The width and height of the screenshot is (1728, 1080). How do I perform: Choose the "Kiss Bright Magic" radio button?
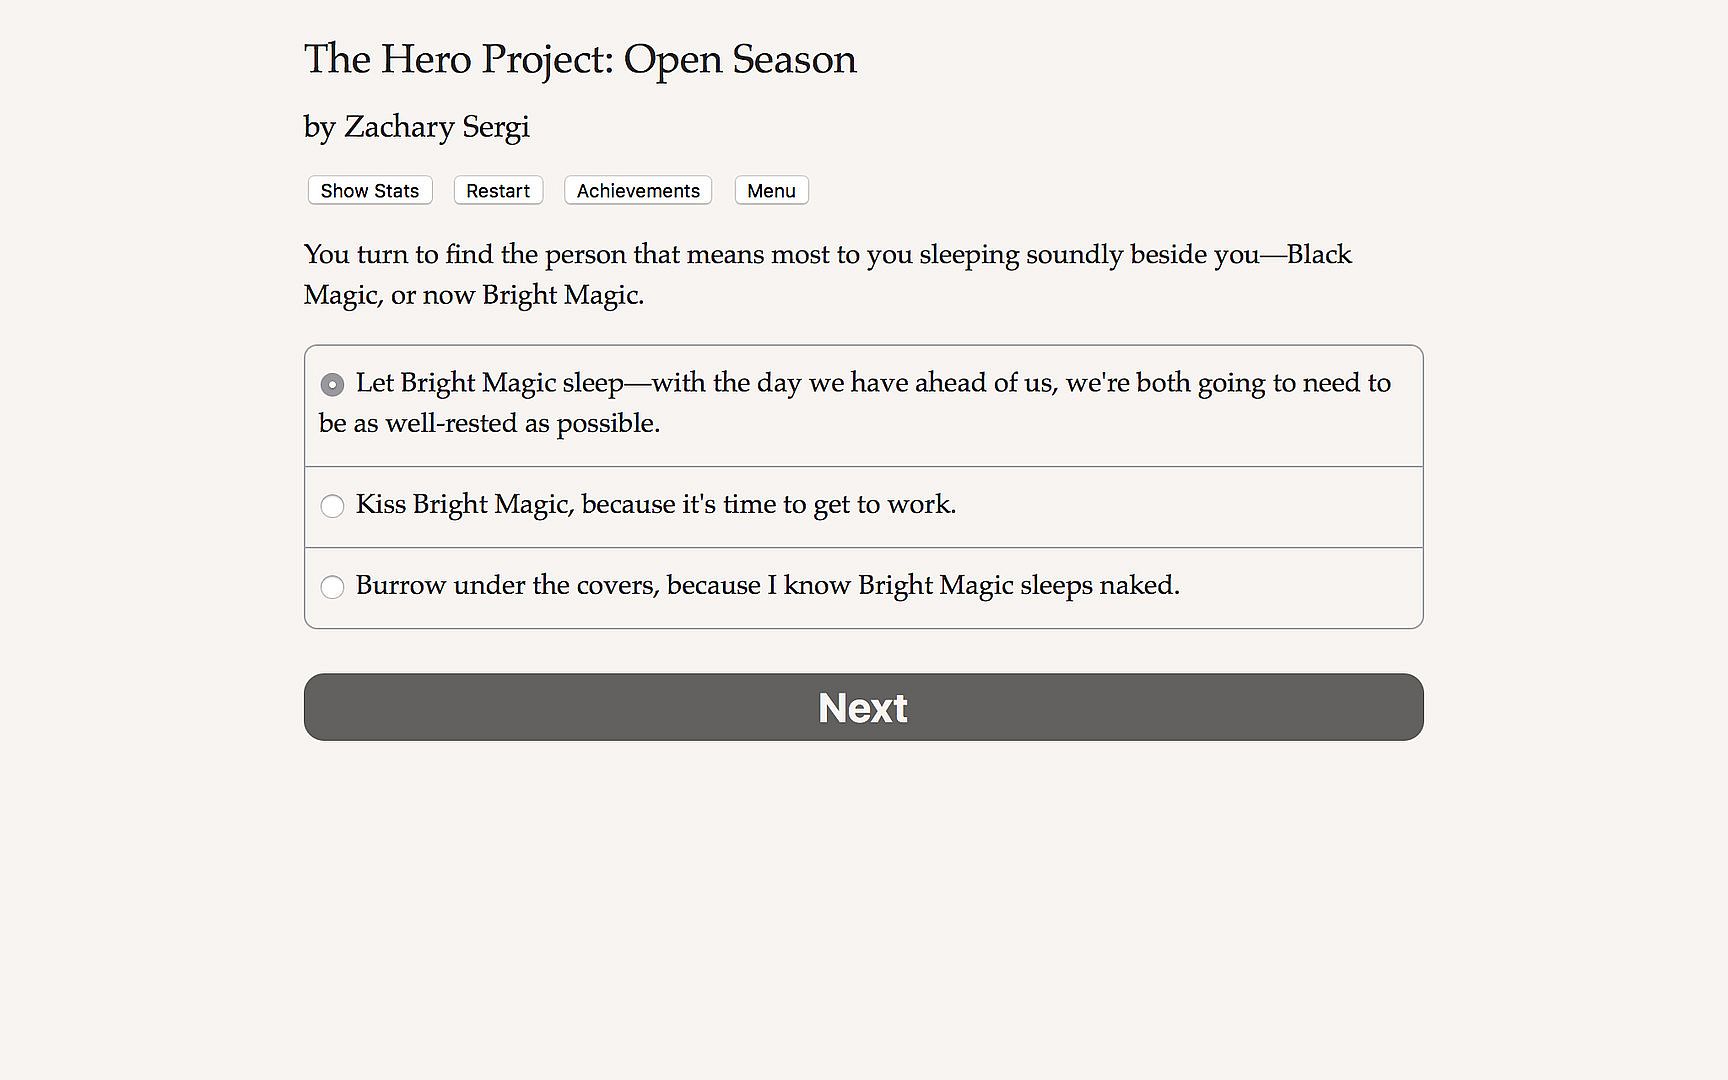332,506
